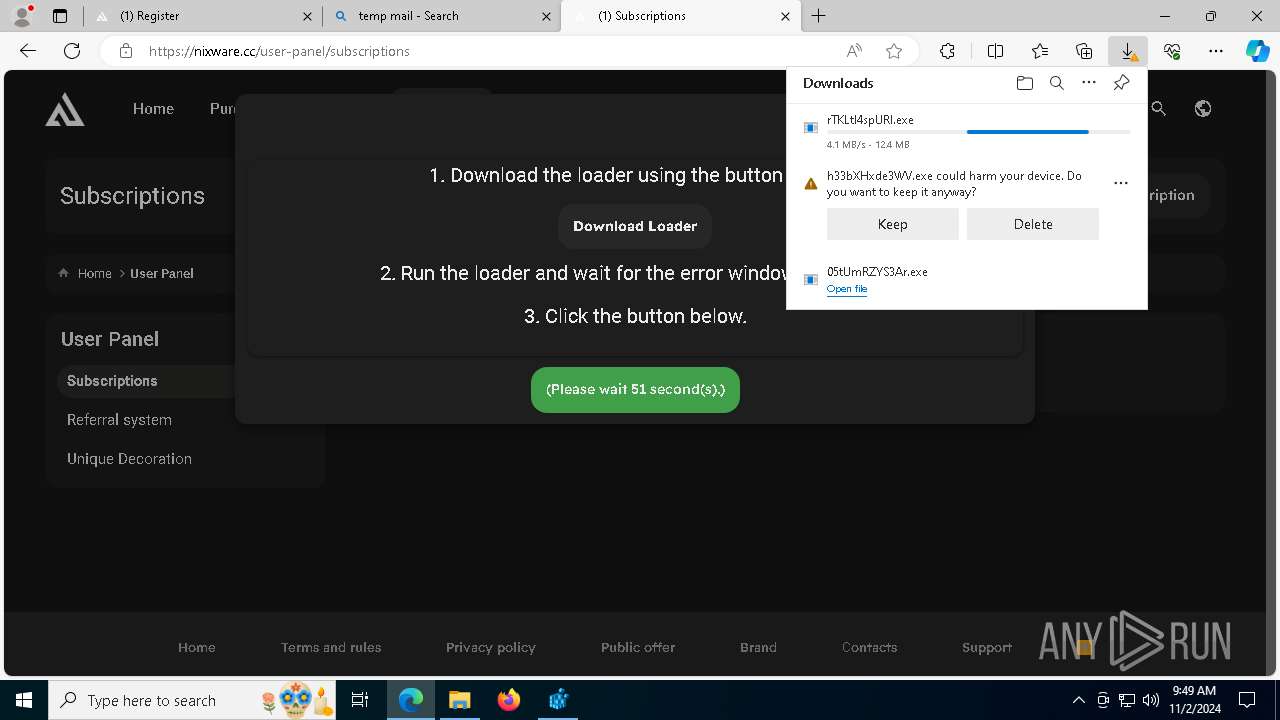Viewport: 1280px width, 720px height.
Task: Open the Favorites list icon
Action: [1040, 51]
